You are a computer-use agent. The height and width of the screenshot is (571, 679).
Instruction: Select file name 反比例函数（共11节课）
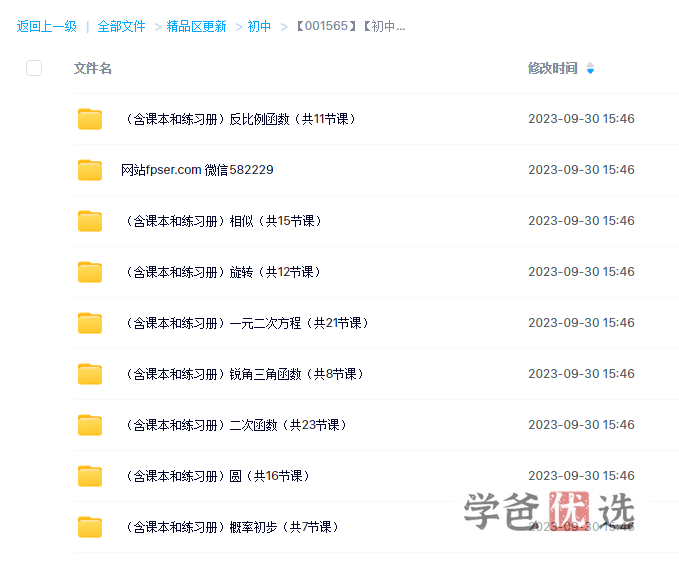click(240, 119)
